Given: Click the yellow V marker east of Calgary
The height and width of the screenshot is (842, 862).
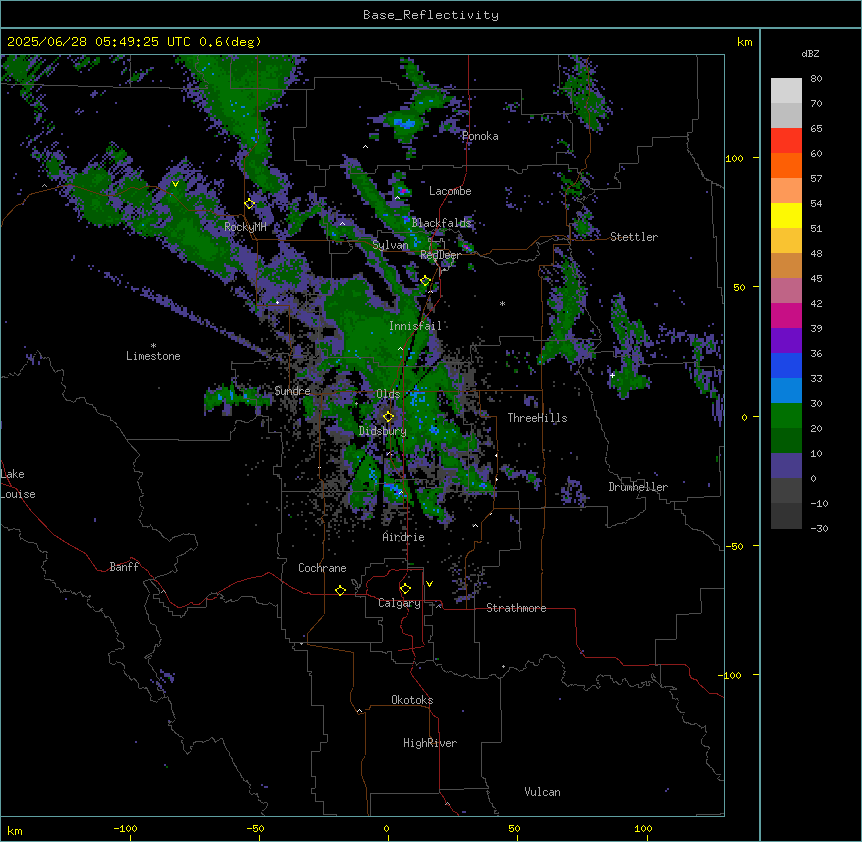Looking at the screenshot, I should pos(429,584).
